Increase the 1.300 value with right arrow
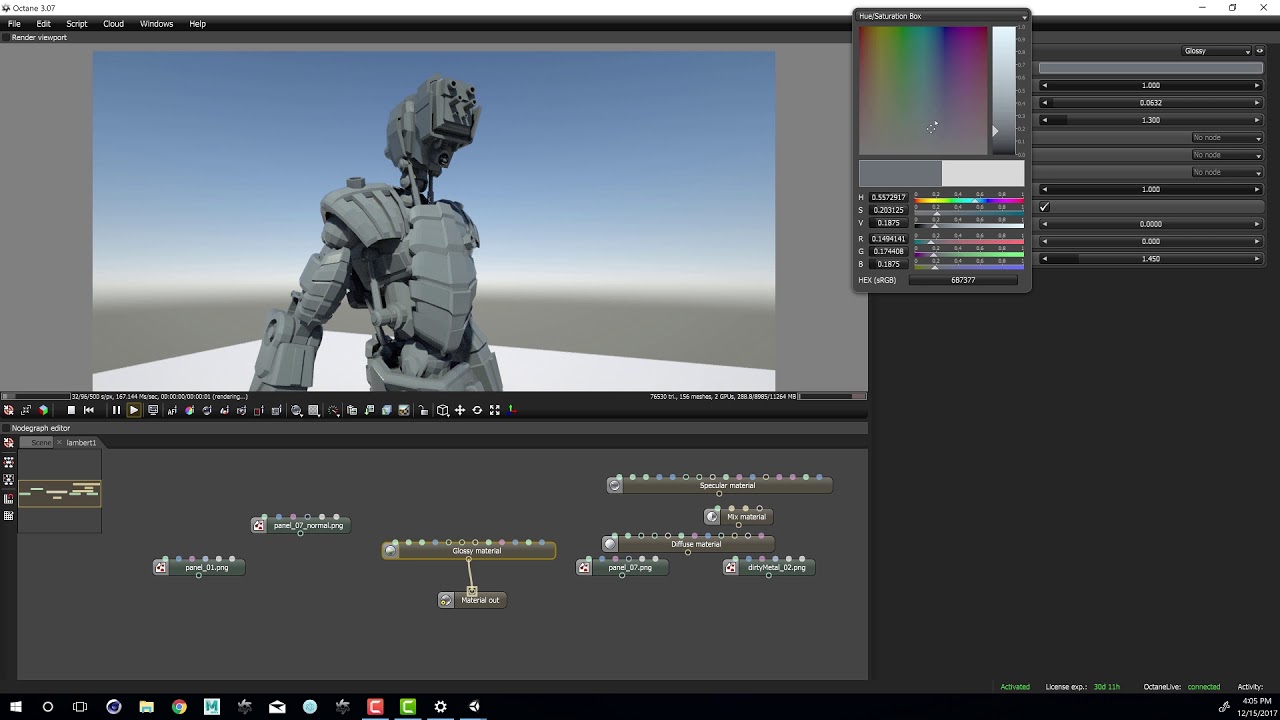Screen dimensions: 1280x720 (x=1257, y=120)
